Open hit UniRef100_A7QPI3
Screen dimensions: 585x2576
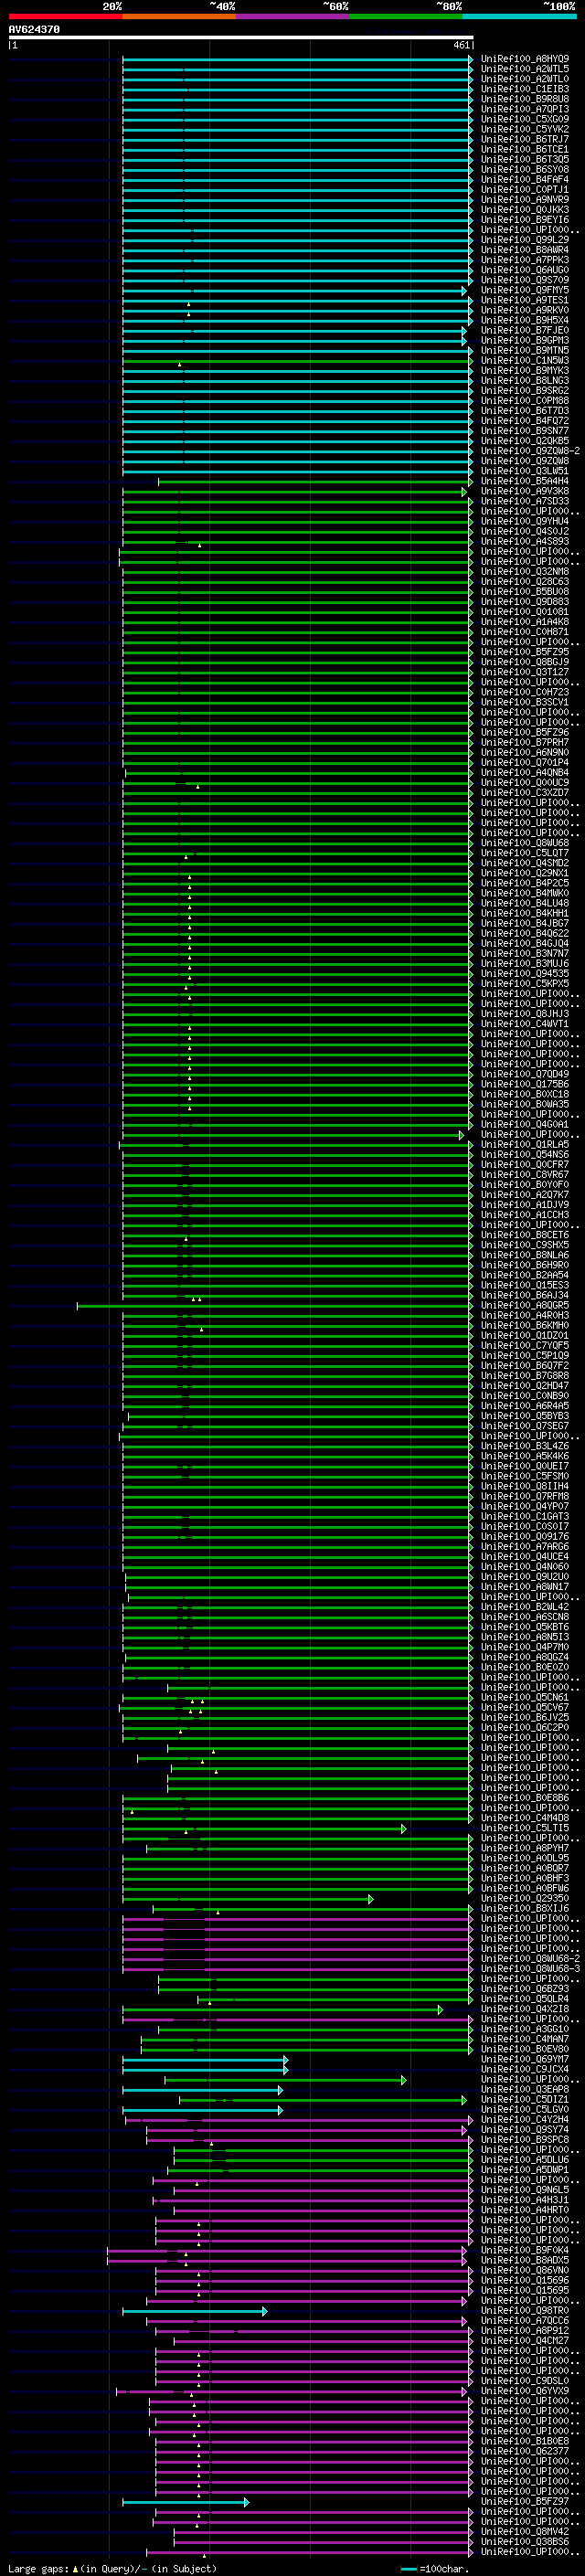tap(525, 109)
